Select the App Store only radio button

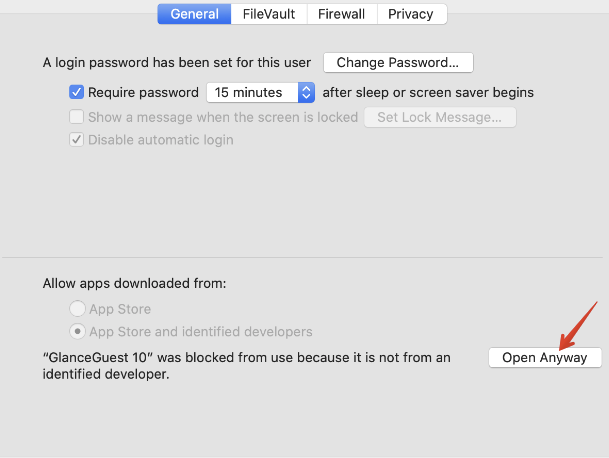(76, 309)
